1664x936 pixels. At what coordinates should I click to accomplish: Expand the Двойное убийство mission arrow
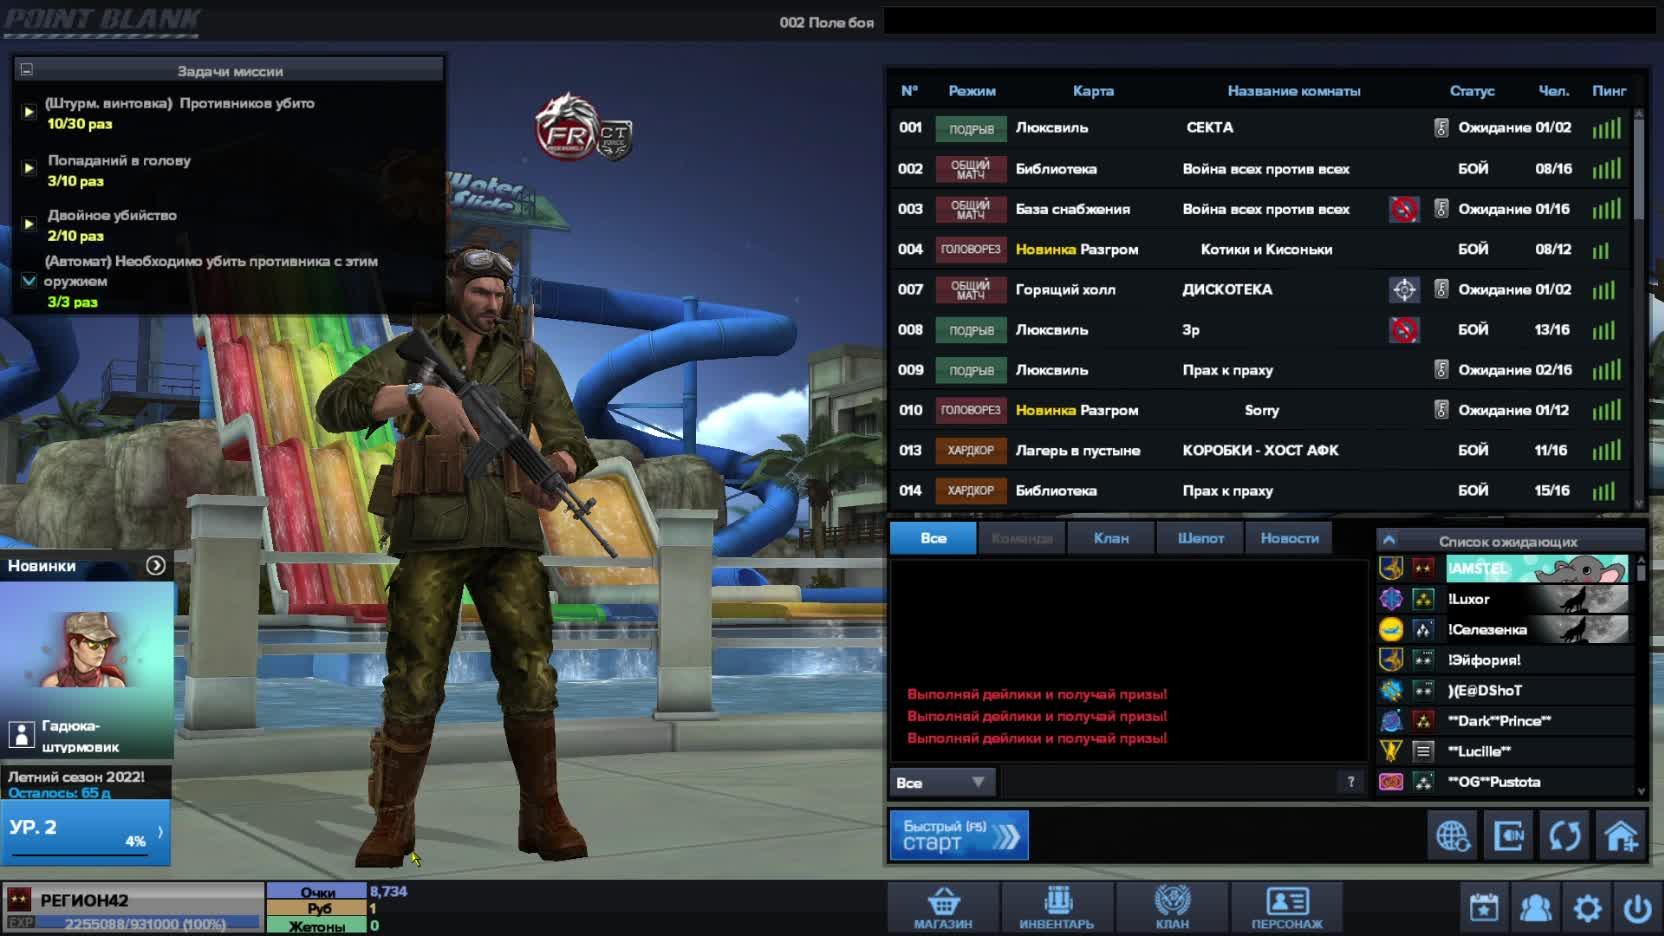tap(29, 224)
